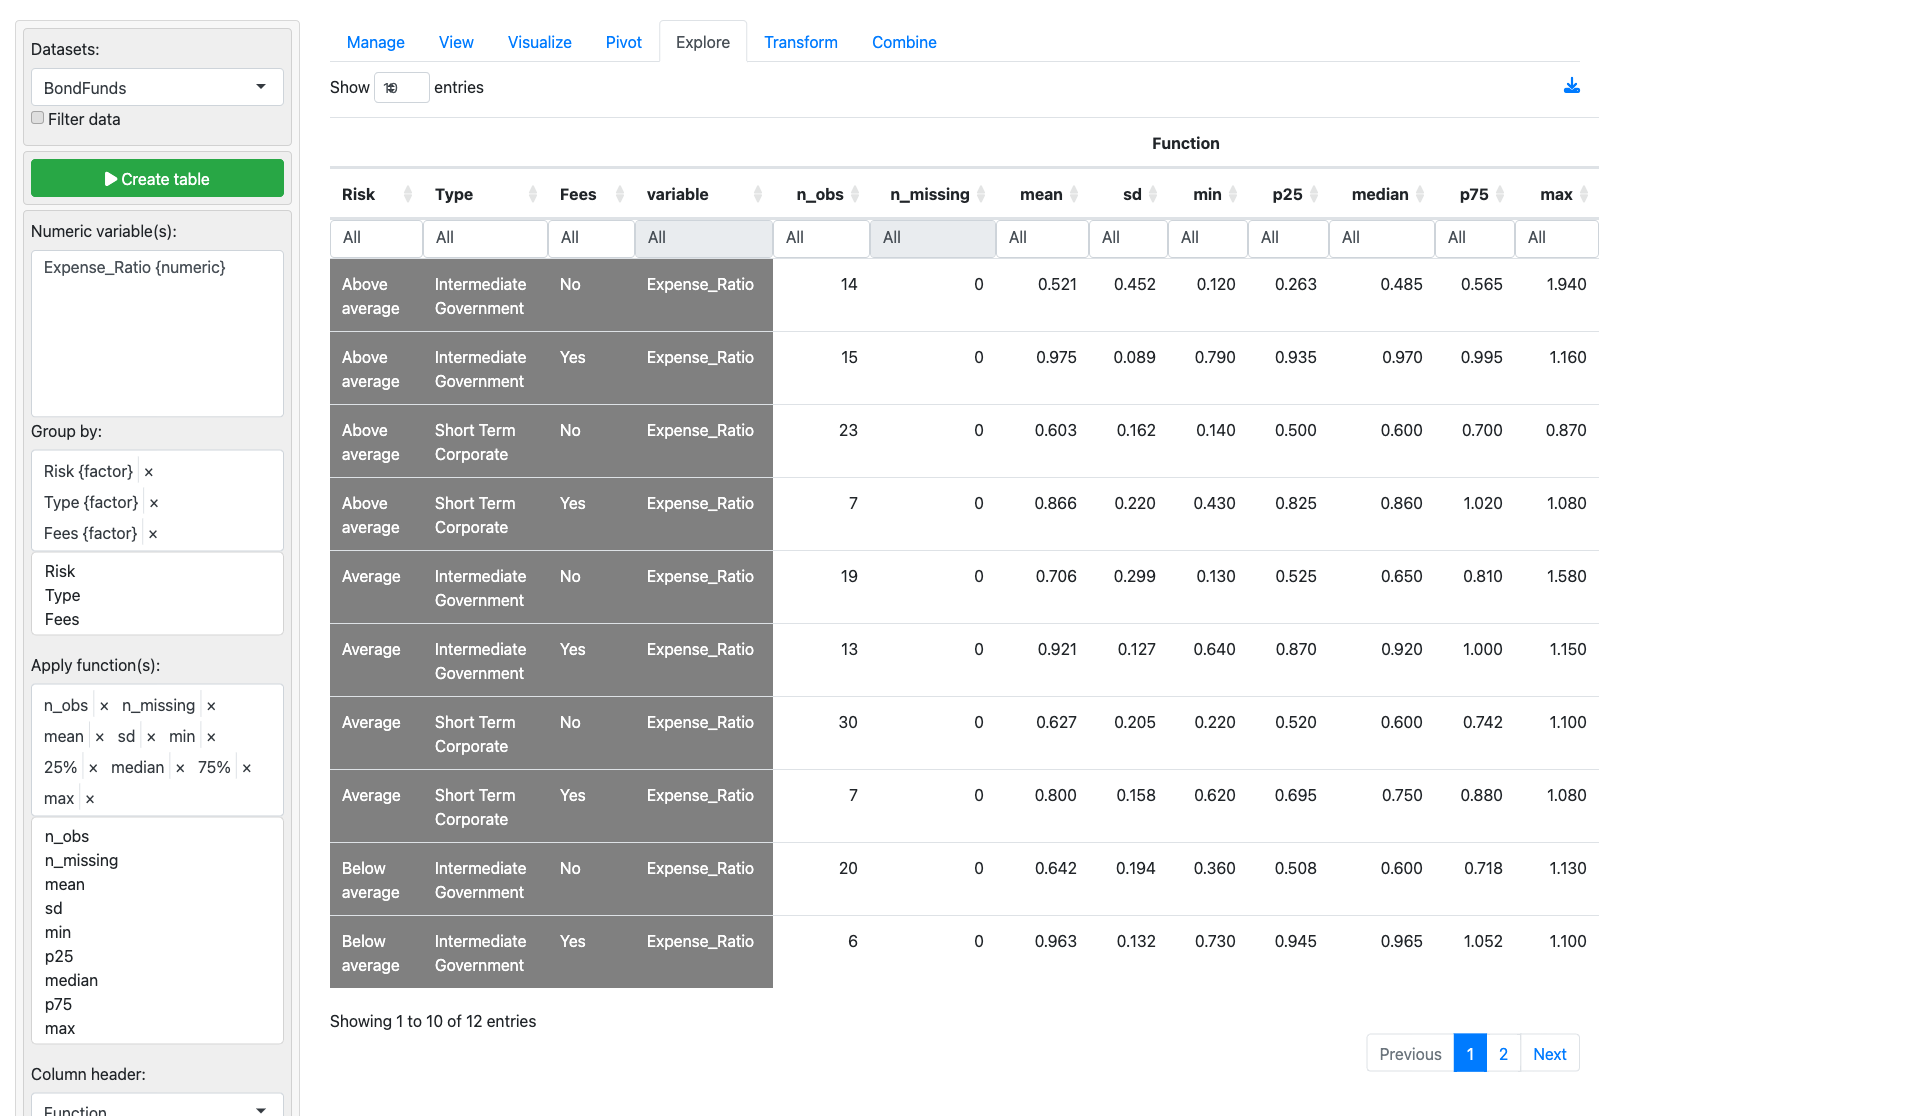Sort table by n_obs column arrows
Viewport: 1920px width, 1116px height.
pos(855,194)
